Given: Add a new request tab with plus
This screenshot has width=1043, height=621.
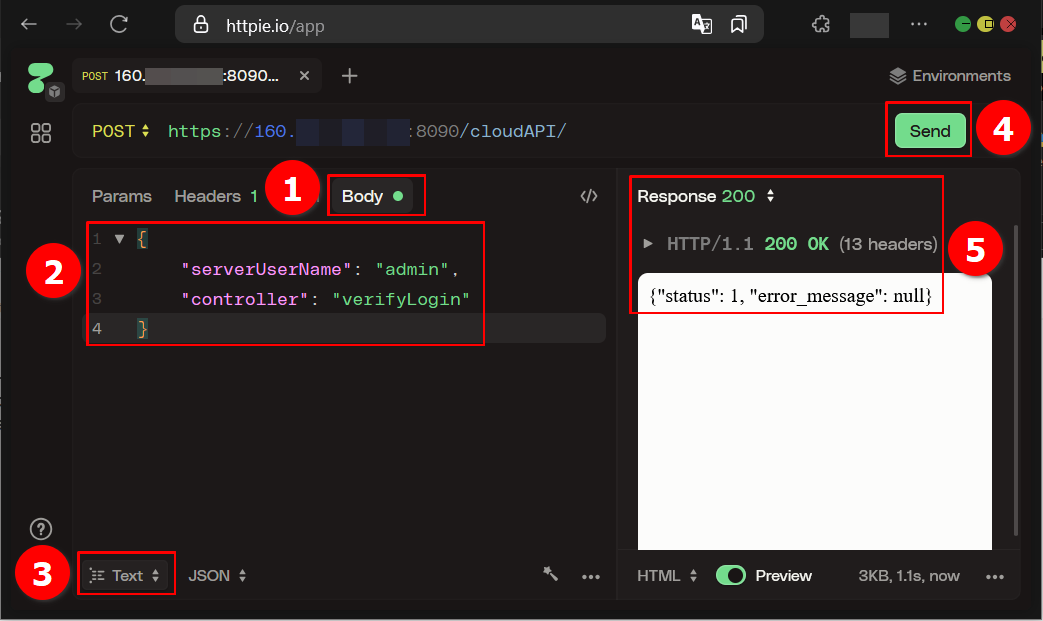Looking at the screenshot, I should tap(349, 76).
